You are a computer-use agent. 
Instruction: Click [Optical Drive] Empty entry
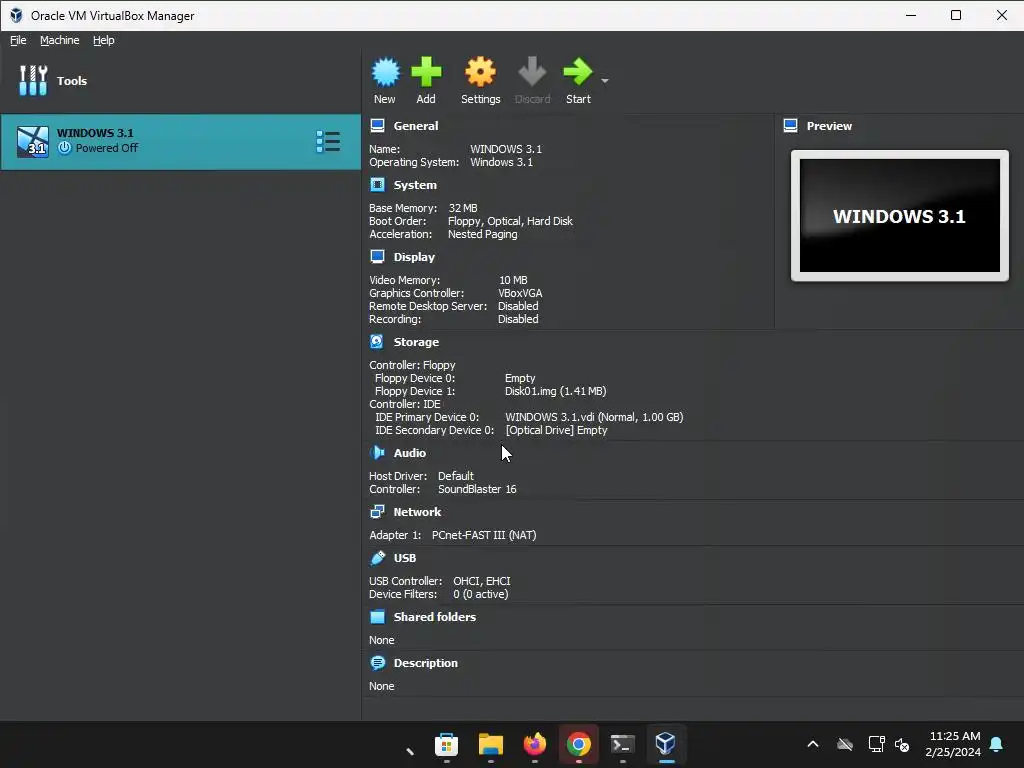[x=556, y=430]
